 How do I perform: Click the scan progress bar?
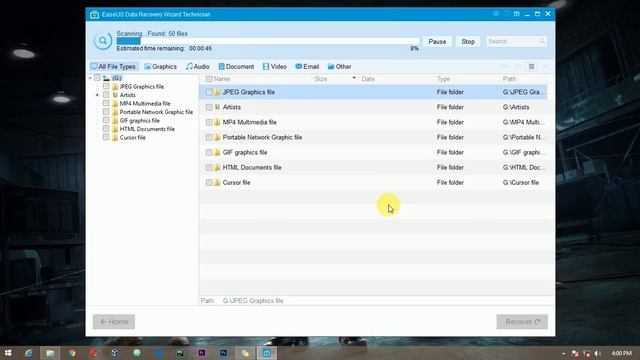[x=268, y=41]
